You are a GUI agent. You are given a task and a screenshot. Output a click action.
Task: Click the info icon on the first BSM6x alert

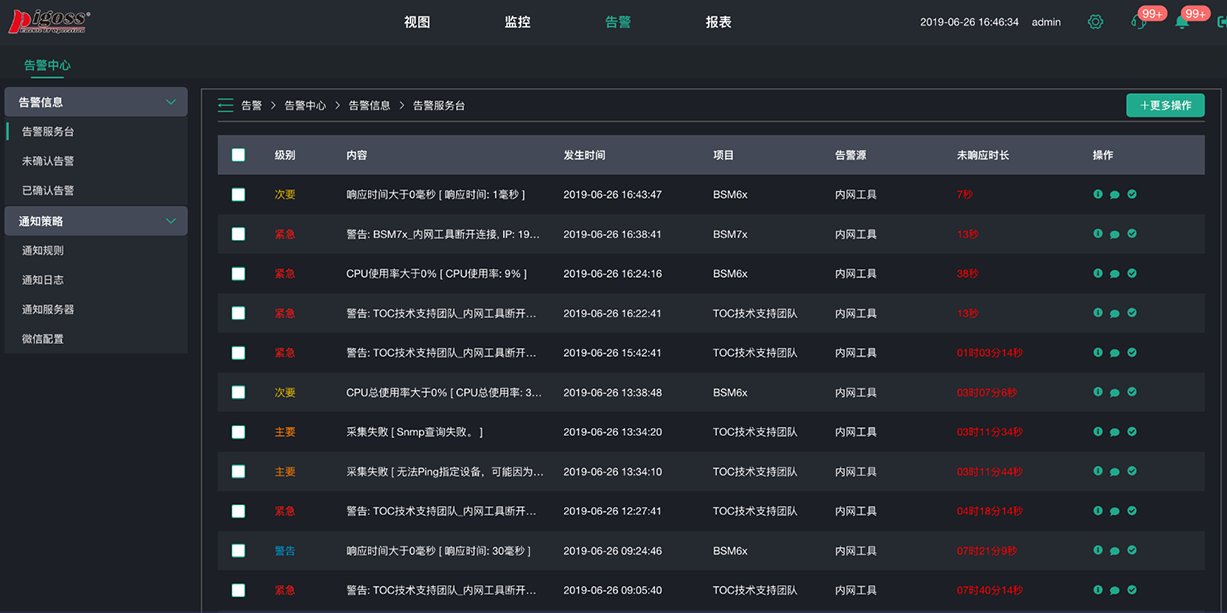[x=1098, y=194]
